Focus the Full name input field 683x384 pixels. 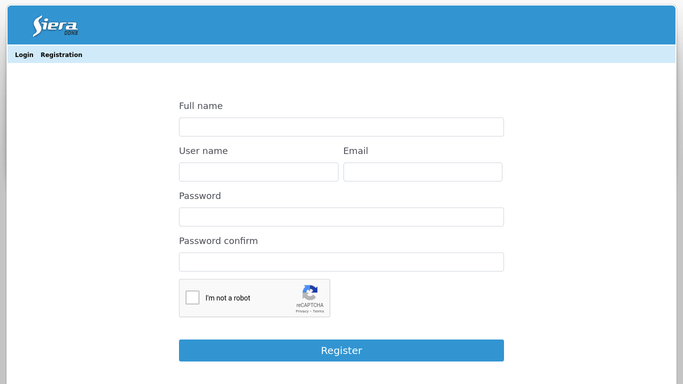pyautogui.click(x=342, y=127)
